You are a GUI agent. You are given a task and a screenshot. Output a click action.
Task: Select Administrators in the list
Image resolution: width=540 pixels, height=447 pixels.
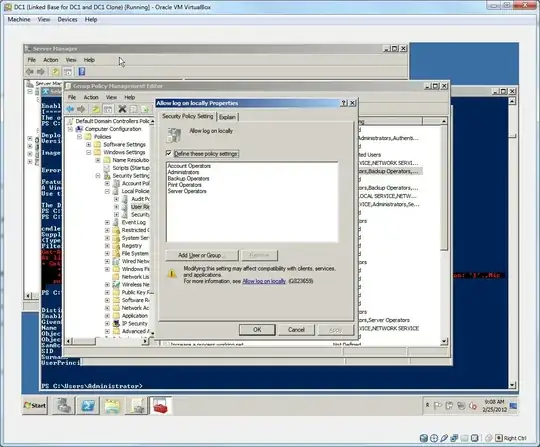[183, 172]
